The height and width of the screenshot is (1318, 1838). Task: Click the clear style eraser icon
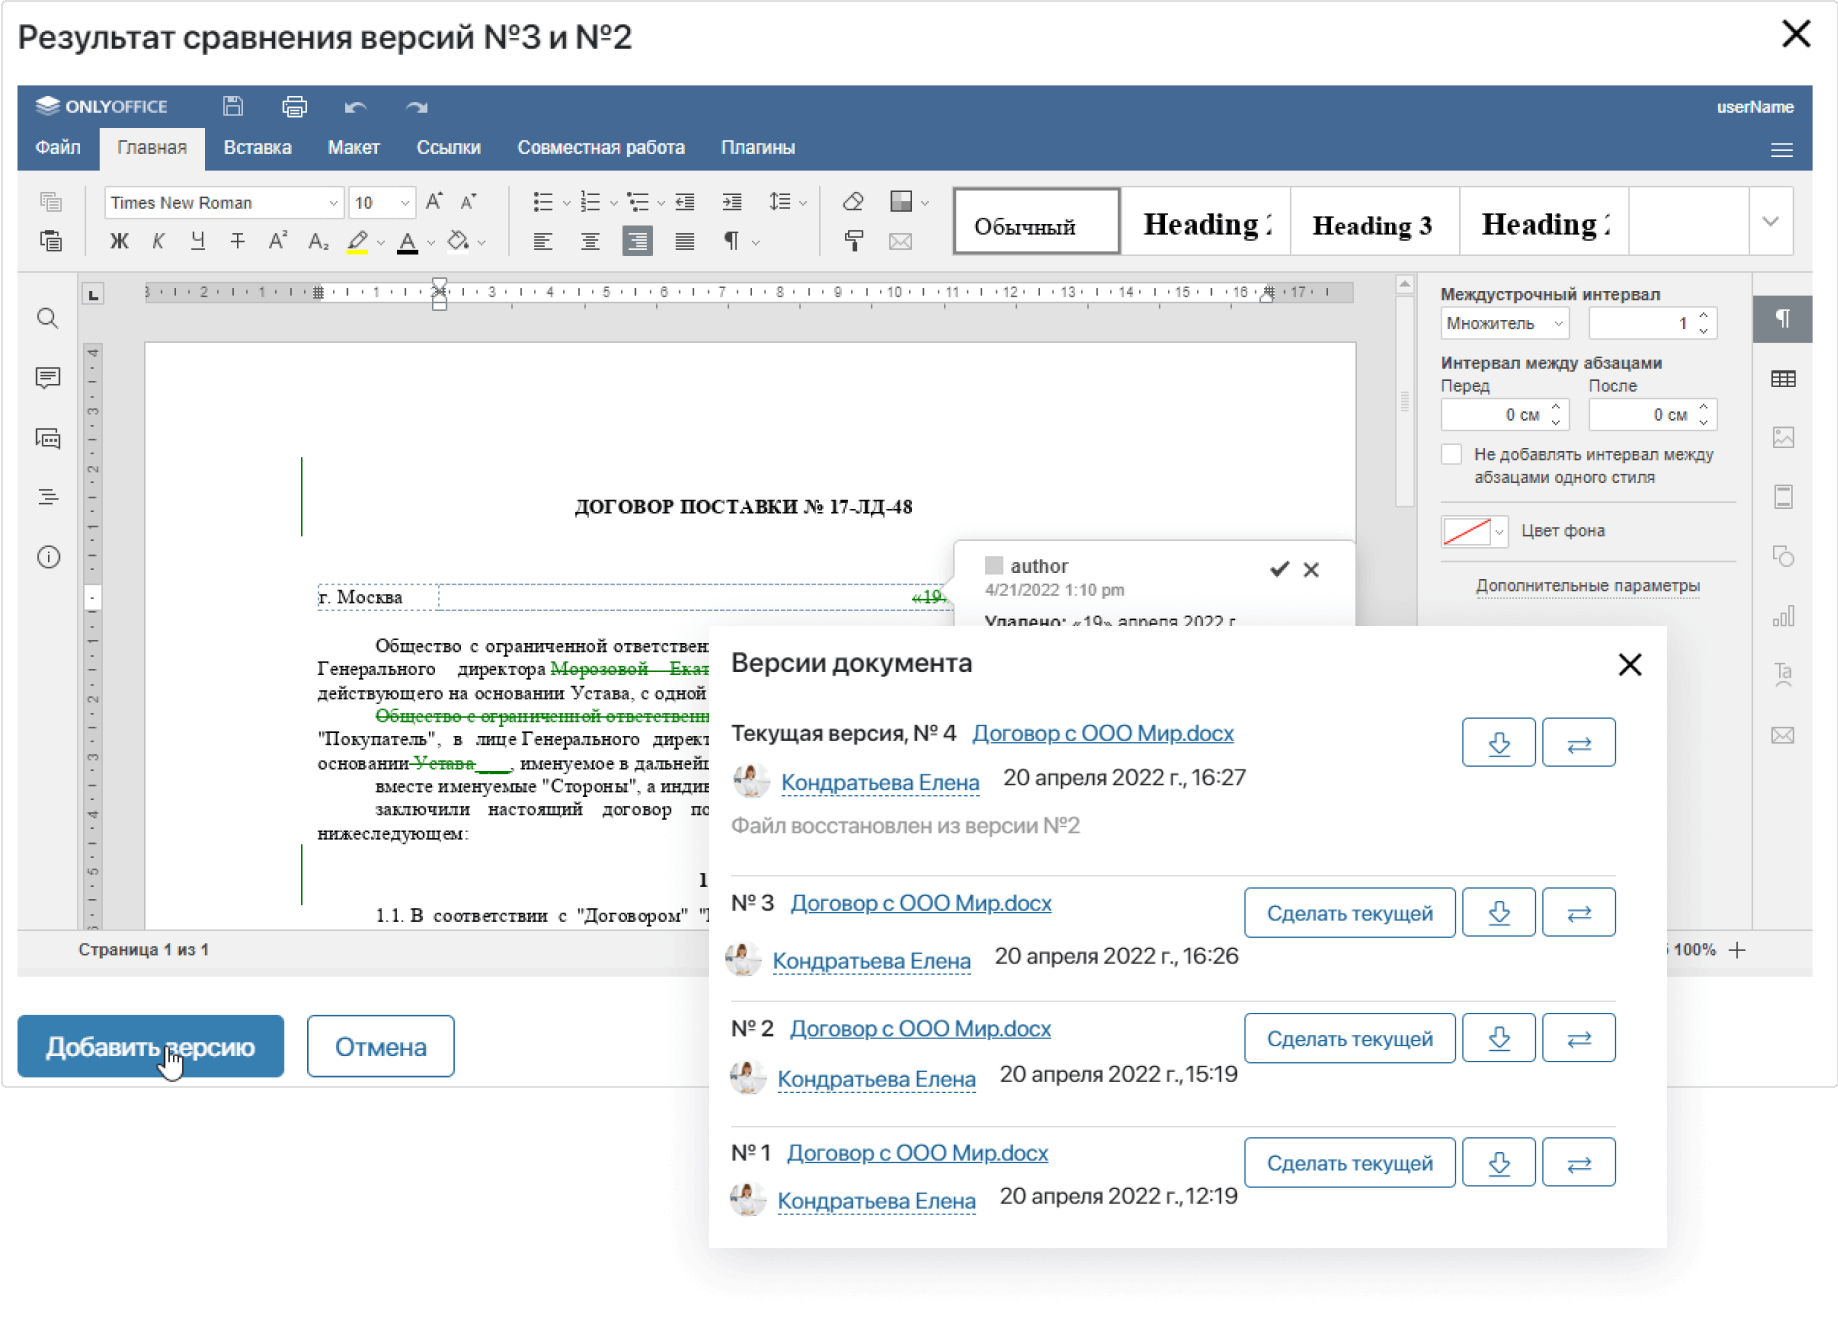point(853,201)
